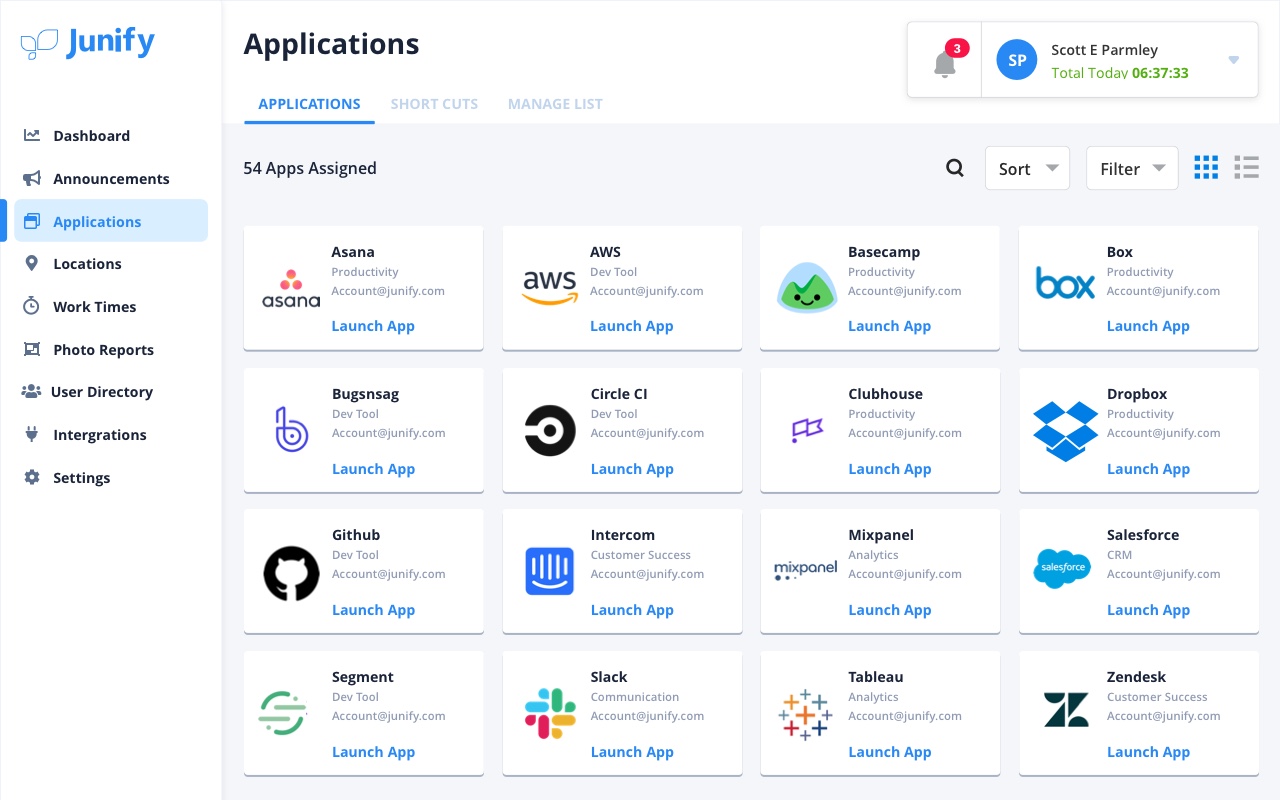Open Work Times clock icon
Screen dimensions: 1280x800
pyautogui.click(x=31, y=306)
